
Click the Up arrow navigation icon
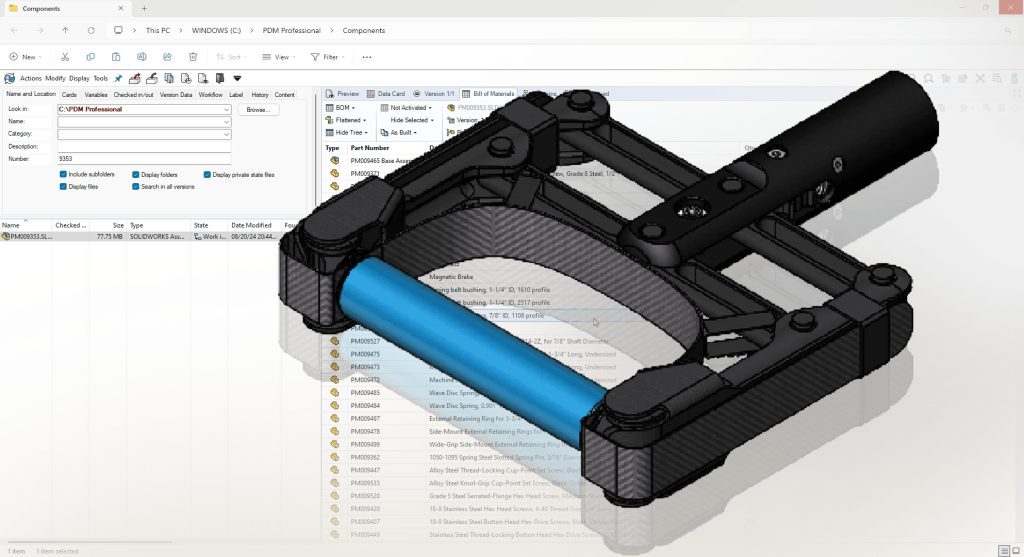pyautogui.click(x=65, y=30)
